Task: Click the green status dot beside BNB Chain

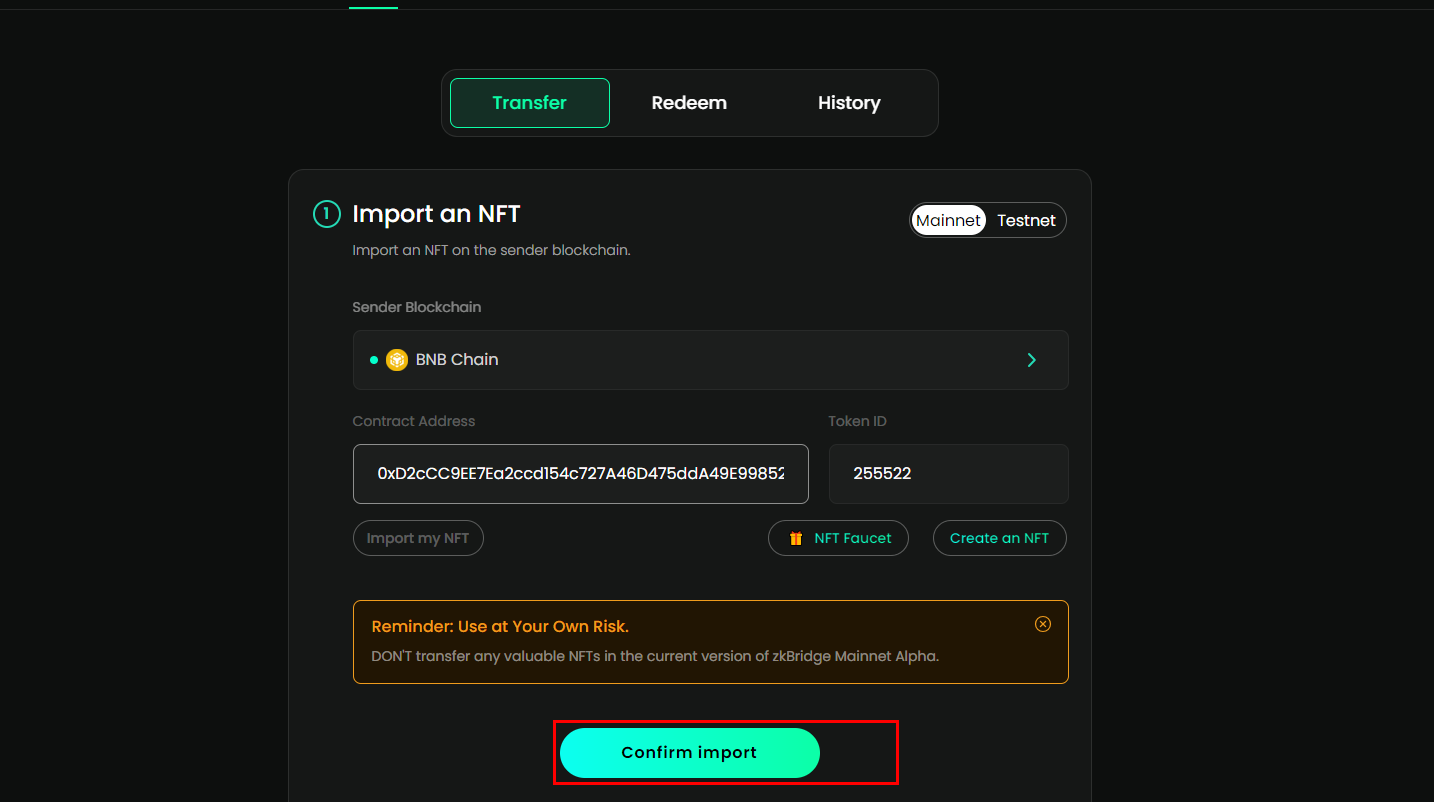Action: pos(374,360)
